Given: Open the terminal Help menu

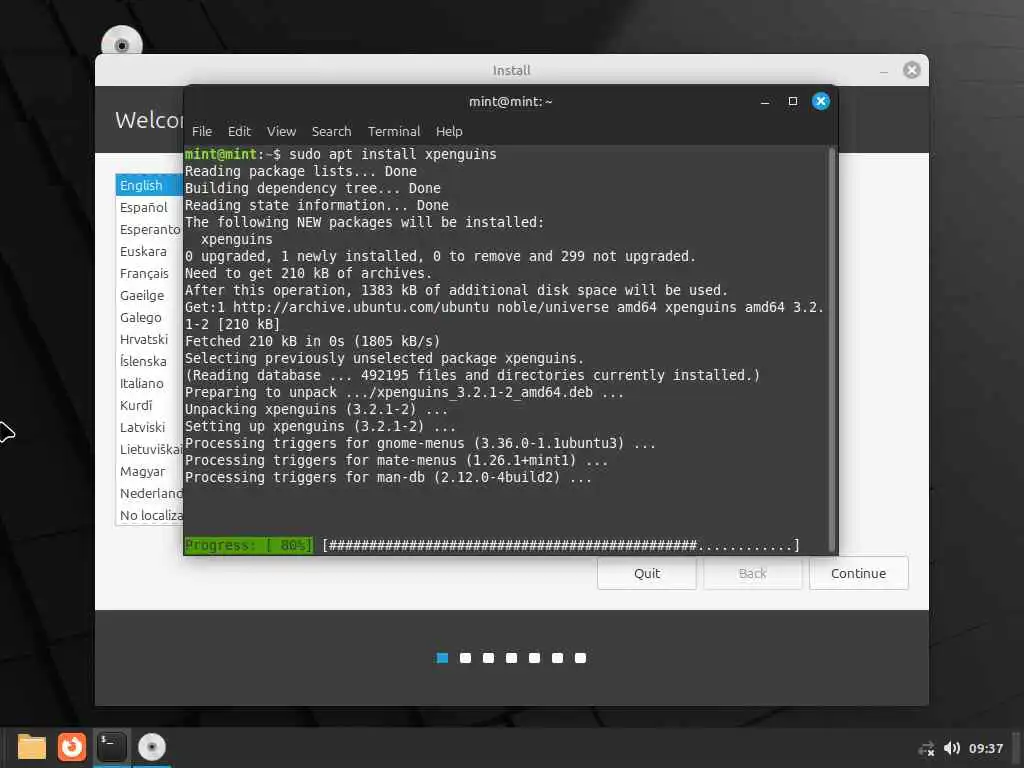Looking at the screenshot, I should point(449,131).
